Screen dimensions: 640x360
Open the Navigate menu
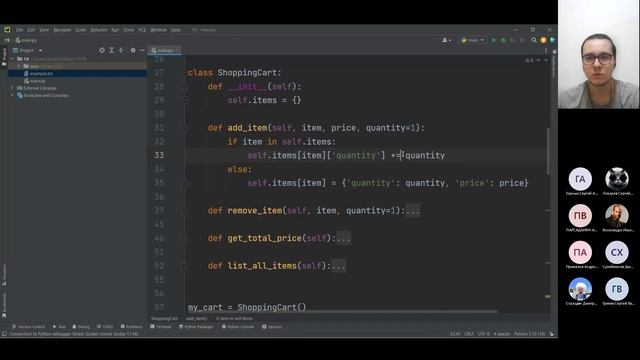(62, 30)
